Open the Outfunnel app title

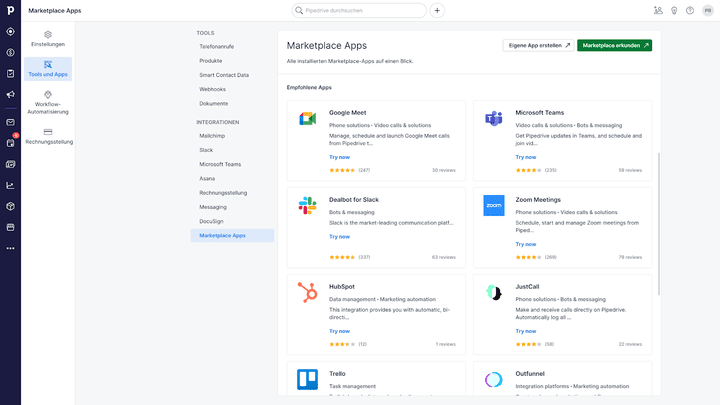530,374
